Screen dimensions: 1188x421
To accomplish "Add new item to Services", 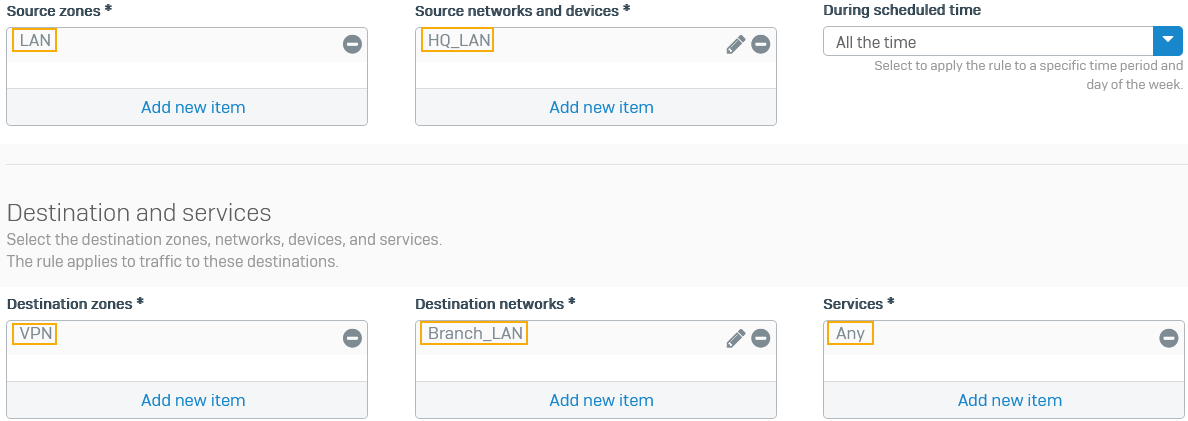I will tap(1009, 400).
